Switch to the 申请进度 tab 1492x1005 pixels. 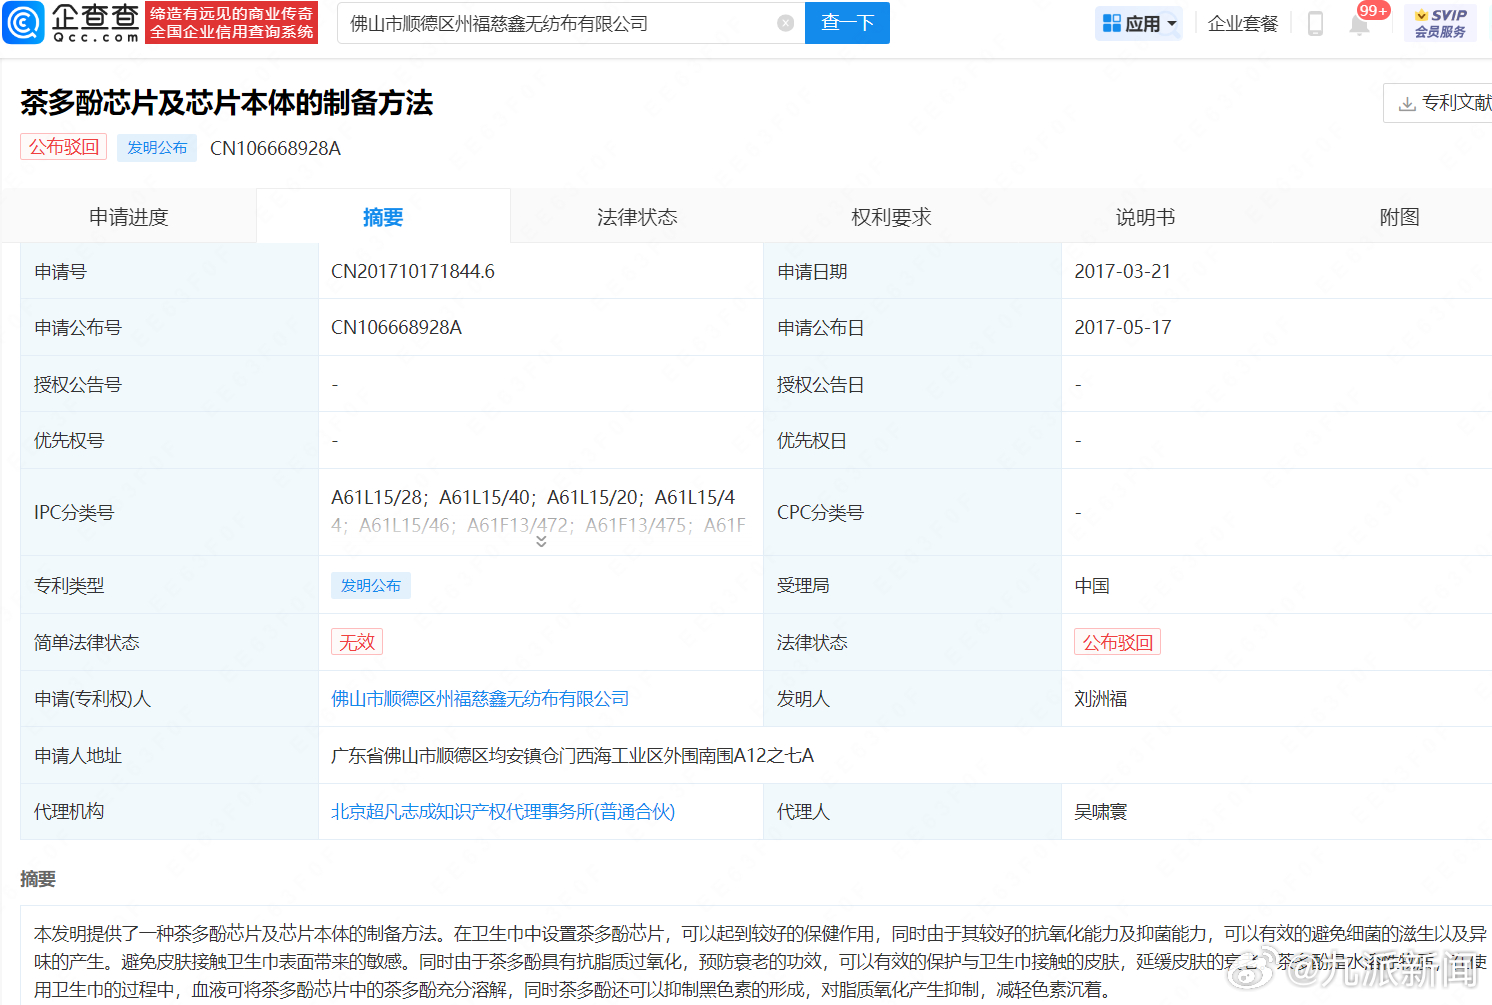pyautogui.click(x=129, y=217)
